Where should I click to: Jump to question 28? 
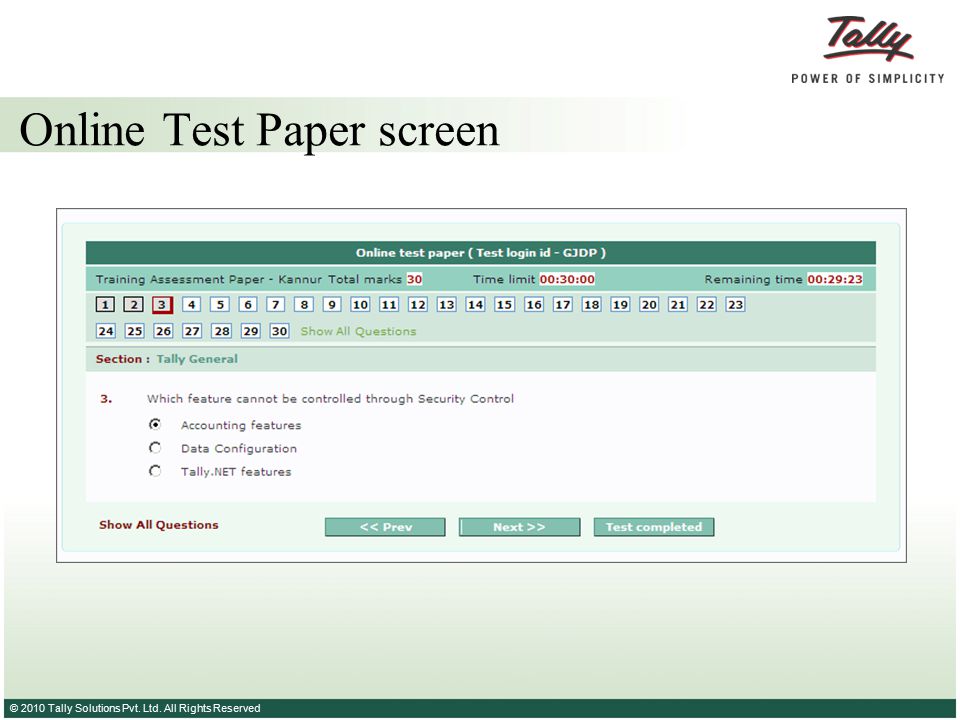(222, 331)
